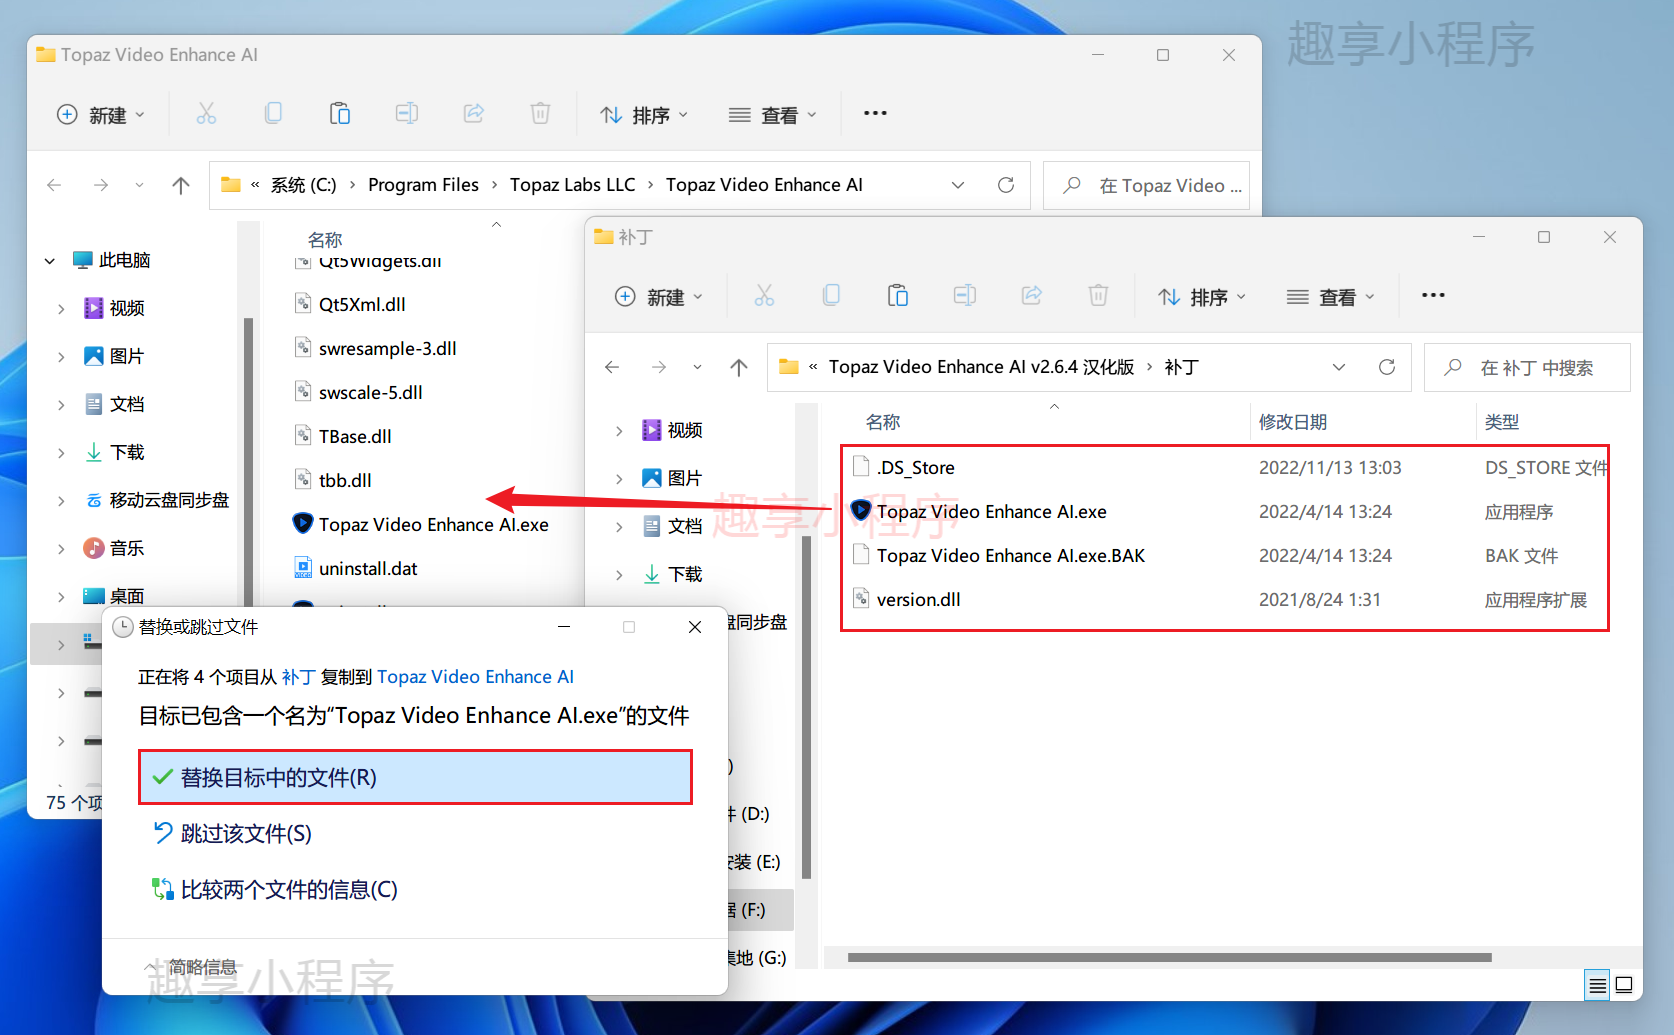This screenshot has width=1674, height=1035.
Task: Select 图片 in 补丁 sidebar
Action: point(685,478)
